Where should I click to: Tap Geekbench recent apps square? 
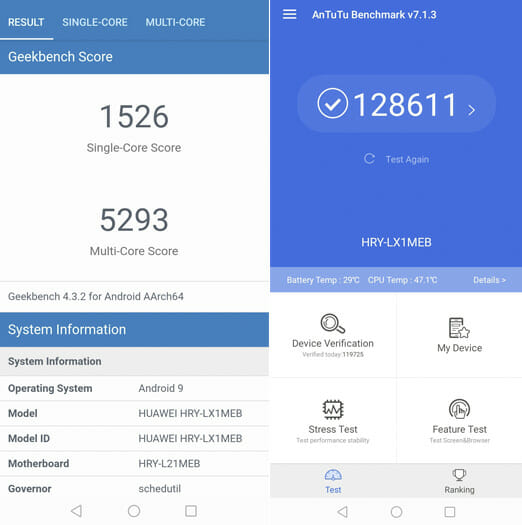tap(191, 511)
